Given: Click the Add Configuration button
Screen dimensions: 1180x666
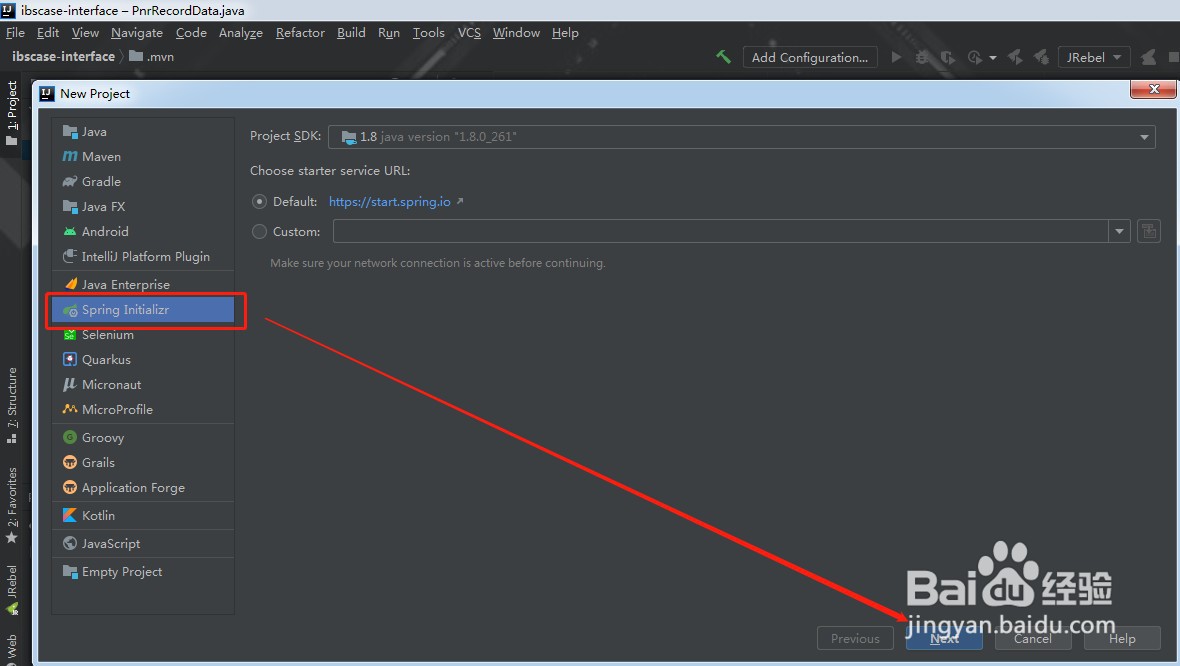Looking at the screenshot, I should [810, 57].
